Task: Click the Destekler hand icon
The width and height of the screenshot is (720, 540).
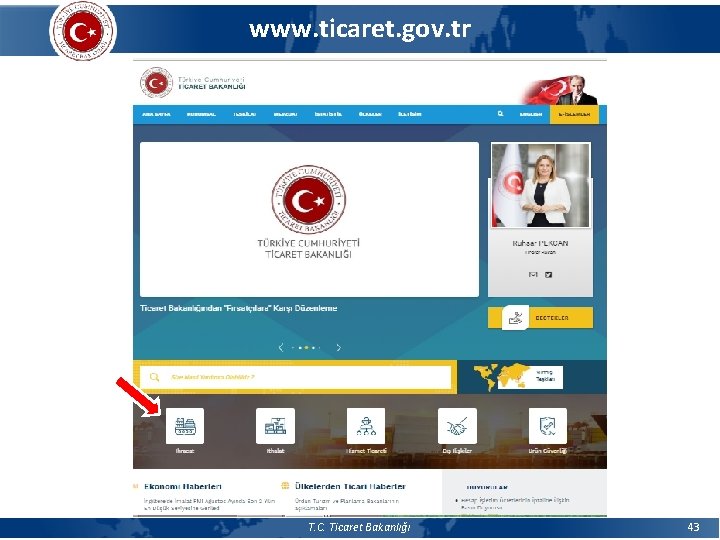Action: 515,317
